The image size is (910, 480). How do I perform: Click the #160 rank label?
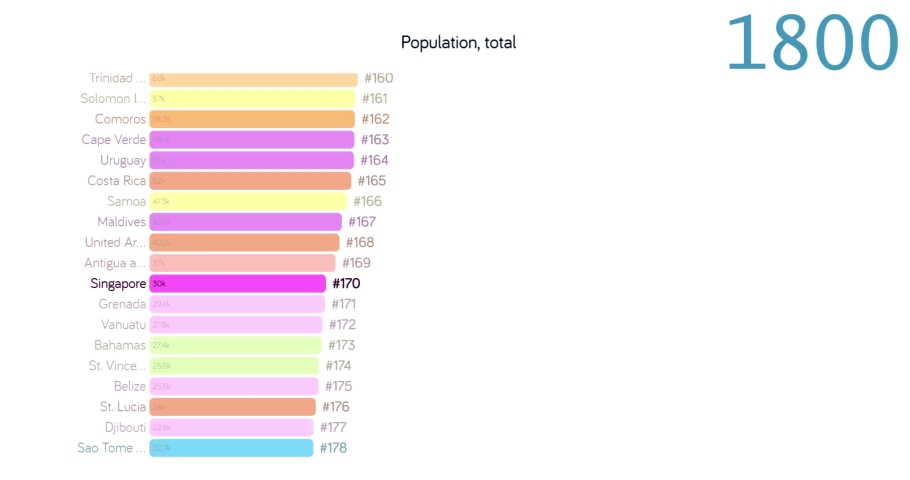[378, 78]
